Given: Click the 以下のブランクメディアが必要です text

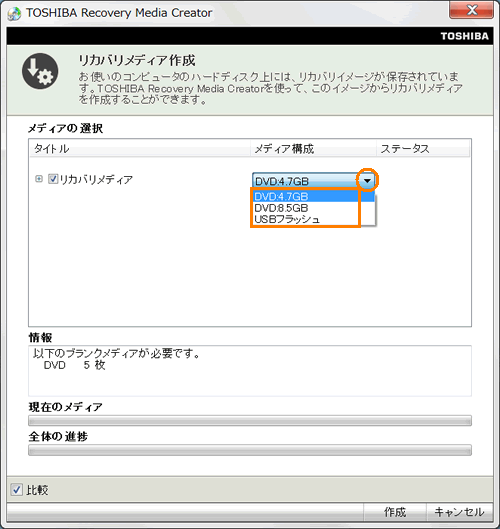Looking at the screenshot, I should 116,353.
